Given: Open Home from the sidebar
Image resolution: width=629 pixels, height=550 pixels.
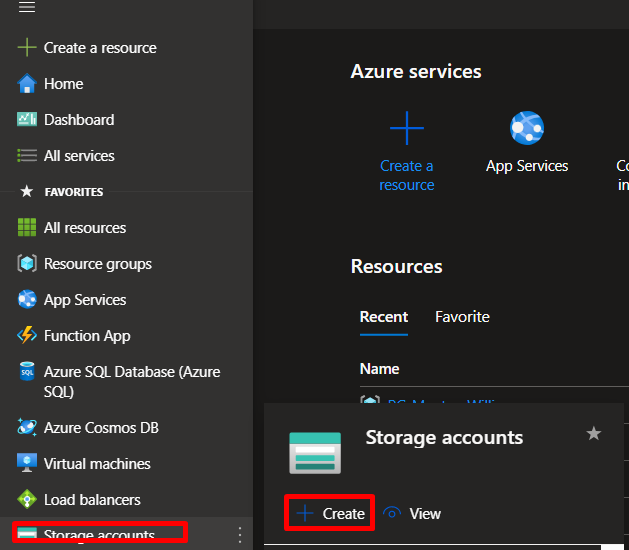Looking at the screenshot, I should point(63,84).
